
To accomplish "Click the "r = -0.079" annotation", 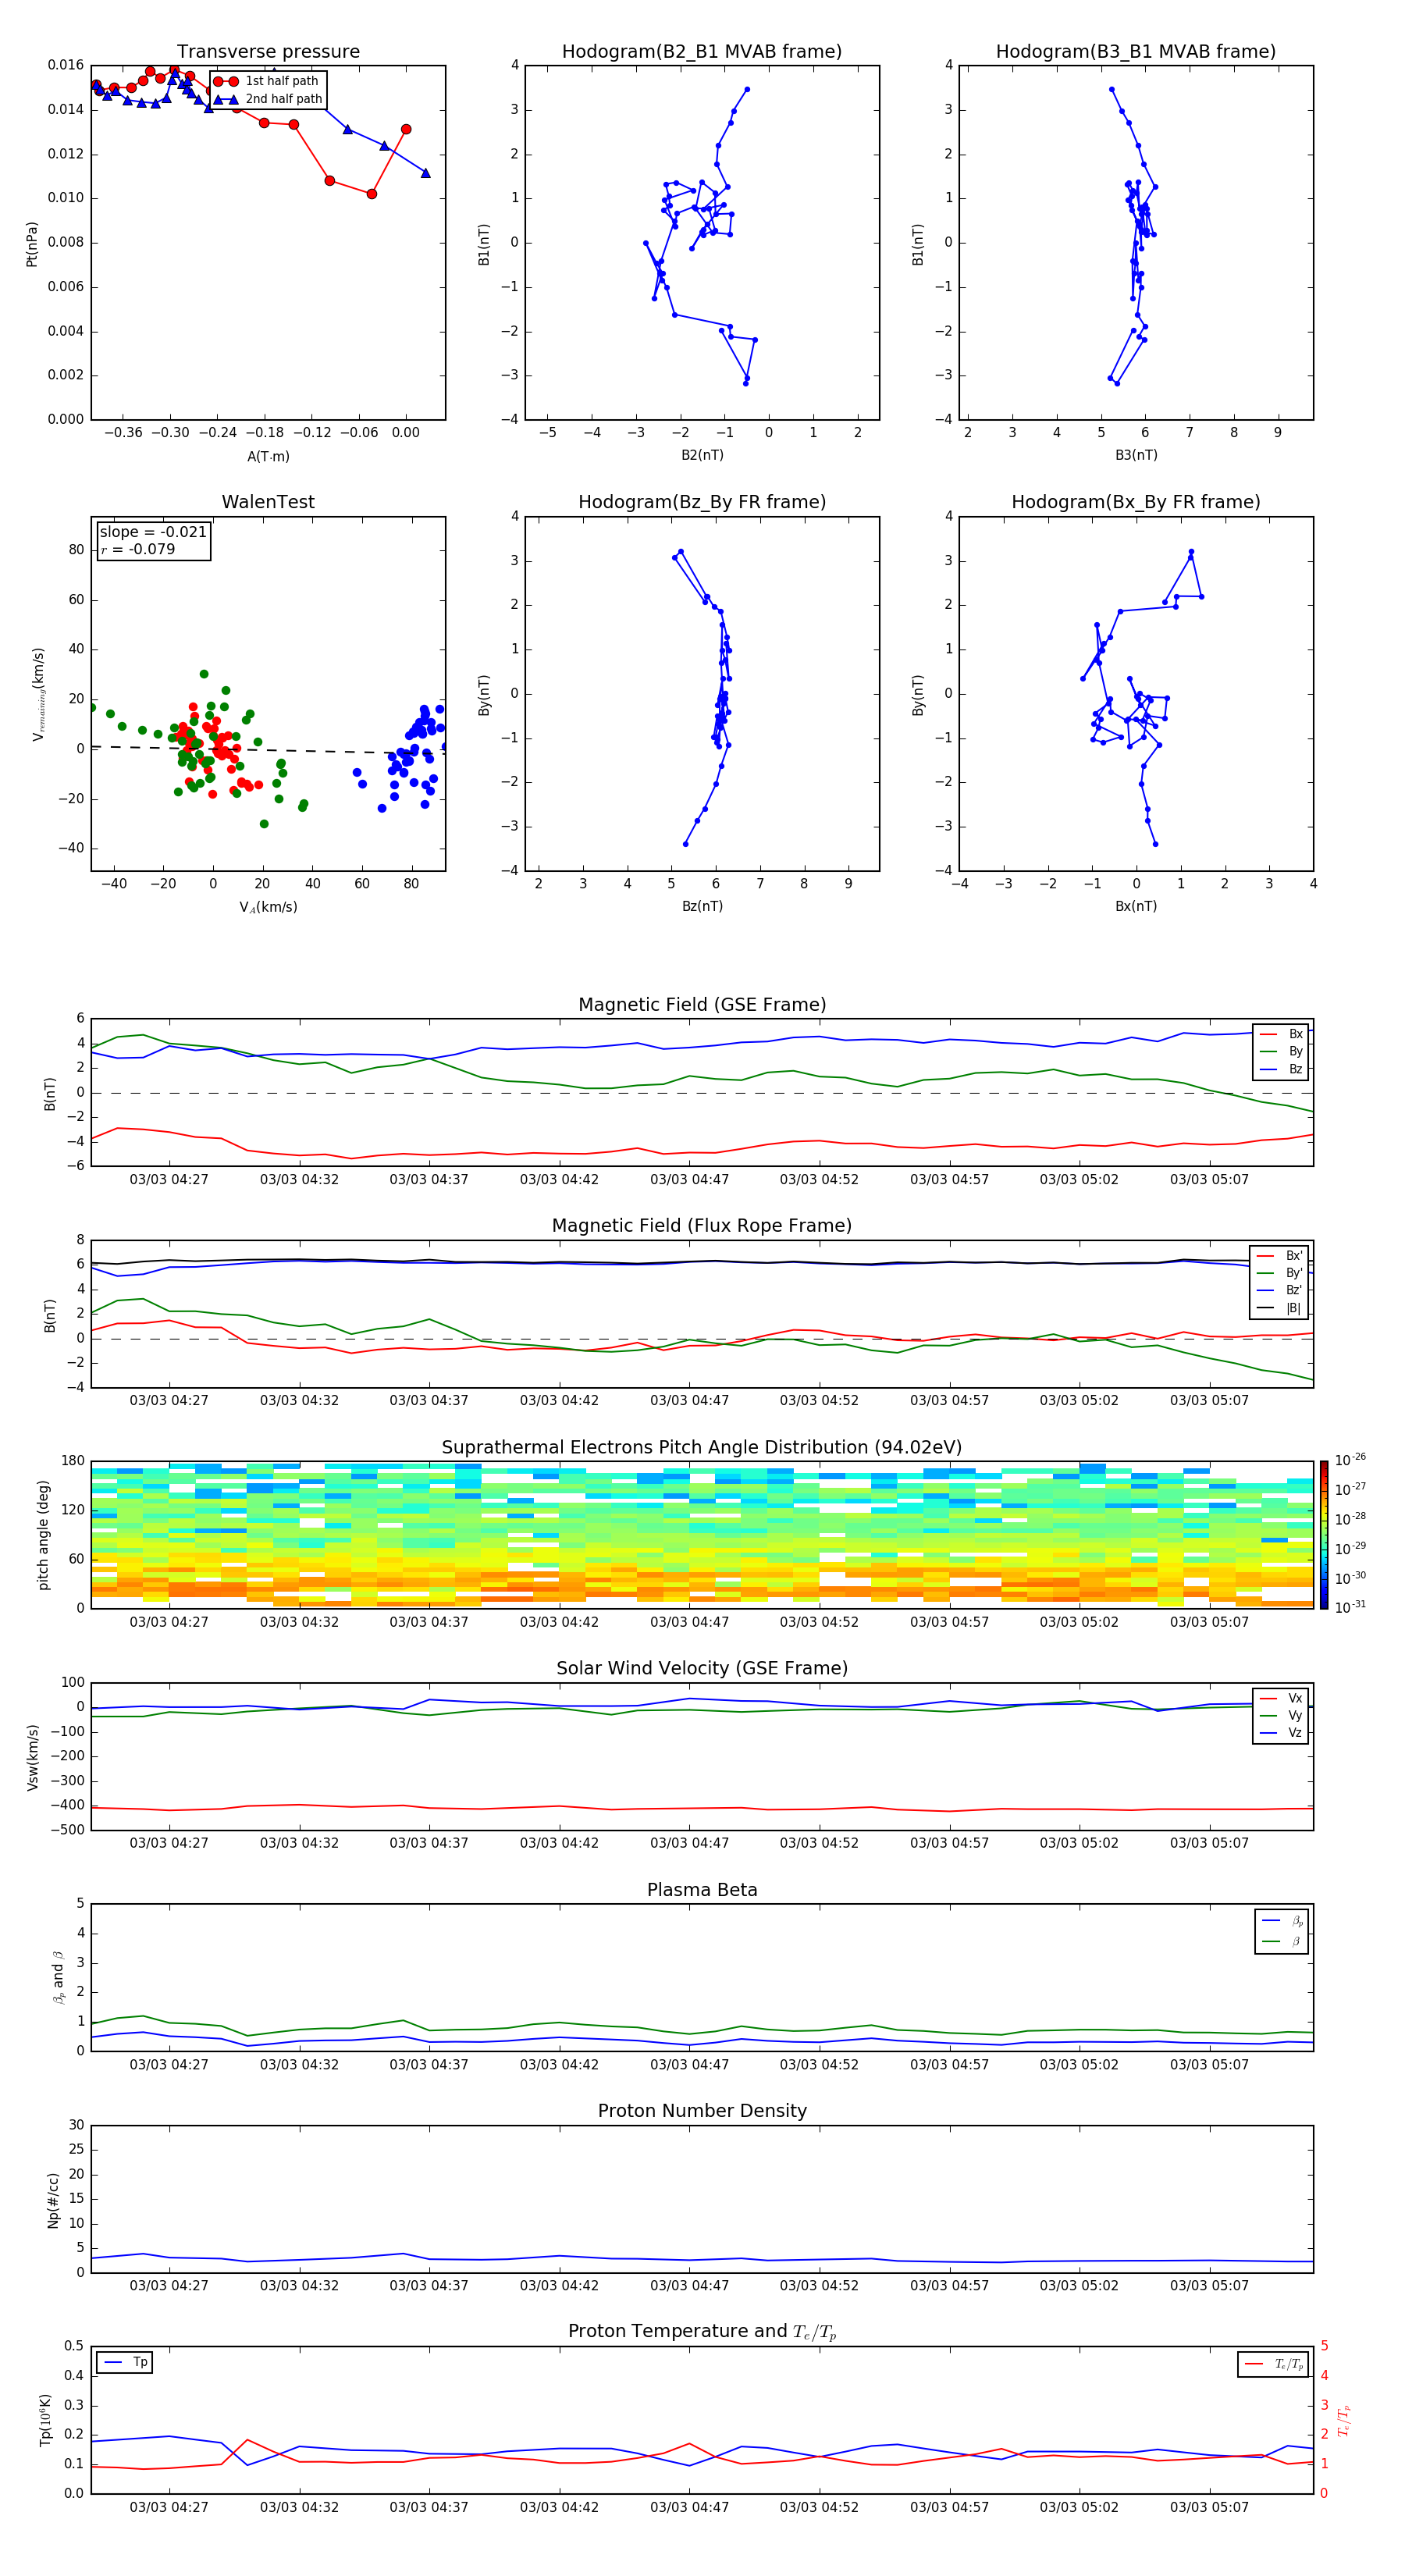I will 138,549.
